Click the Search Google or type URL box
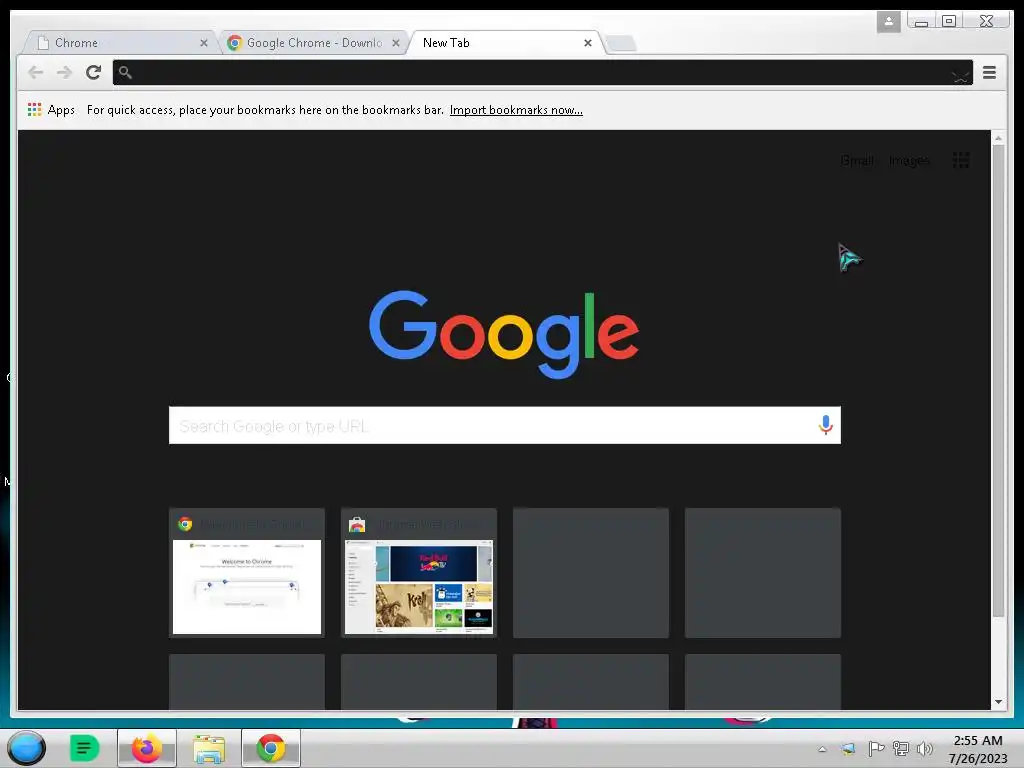The image size is (1024, 768). (504, 425)
